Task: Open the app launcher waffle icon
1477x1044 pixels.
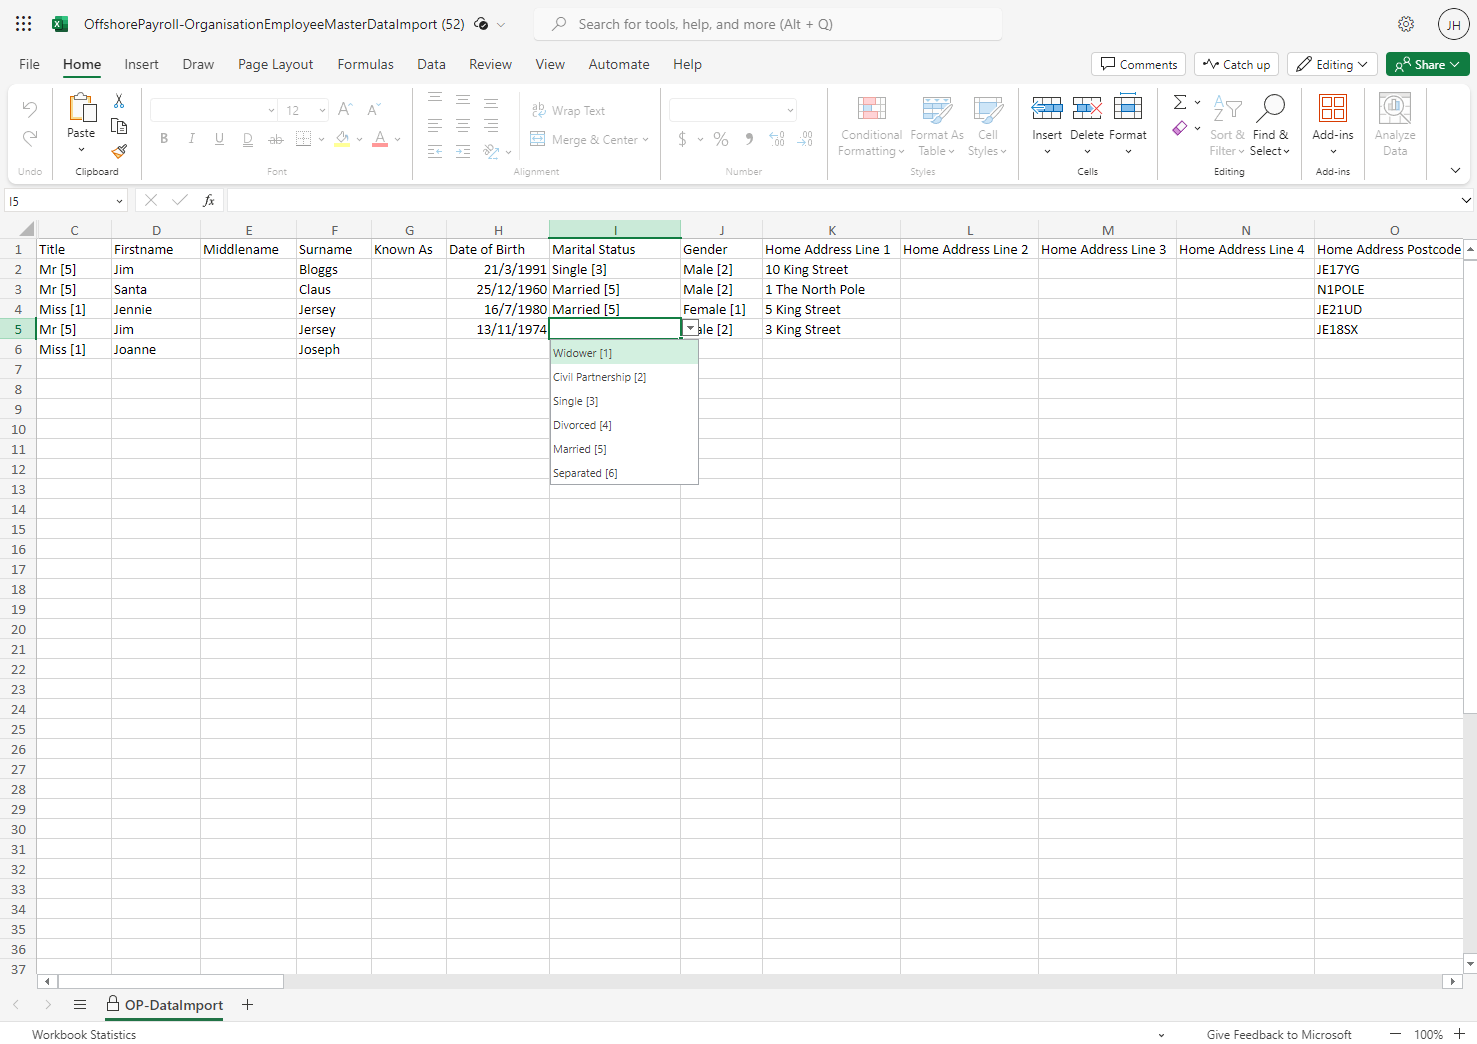Action: pos(24,24)
